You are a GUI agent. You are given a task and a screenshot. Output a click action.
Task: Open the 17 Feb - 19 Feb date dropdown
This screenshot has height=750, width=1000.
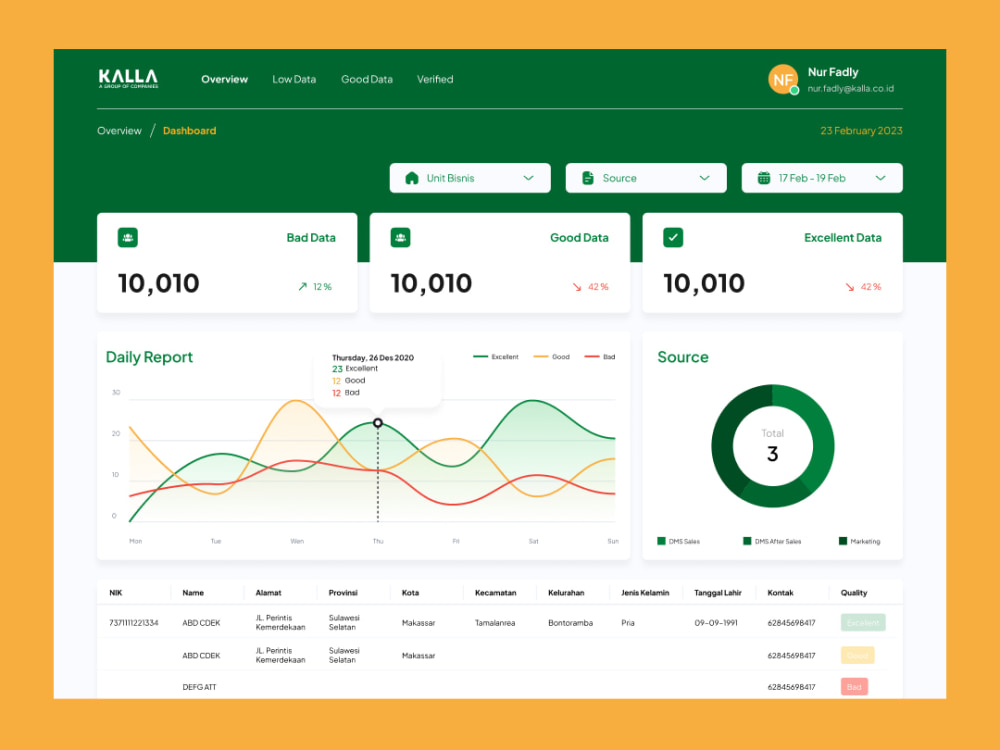coord(822,178)
